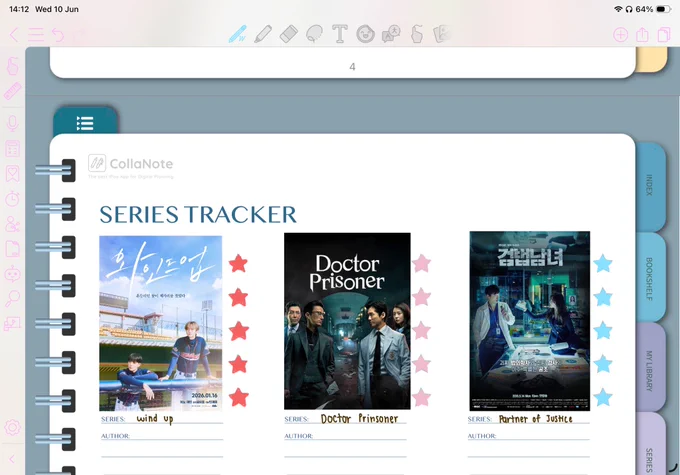Select the blue pen tool
The width and height of the screenshot is (680, 475).
pyautogui.click(x=238, y=34)
